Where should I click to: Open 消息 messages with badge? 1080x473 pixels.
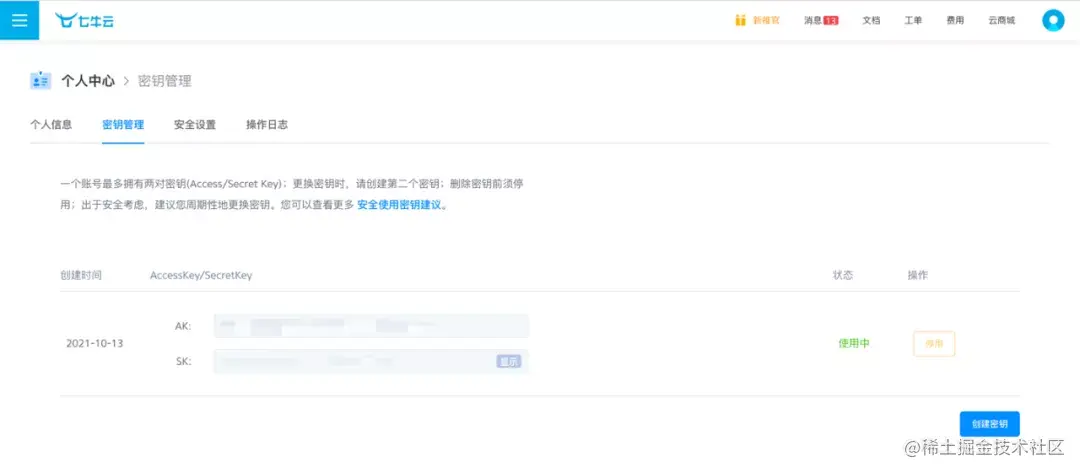[821, 21]
